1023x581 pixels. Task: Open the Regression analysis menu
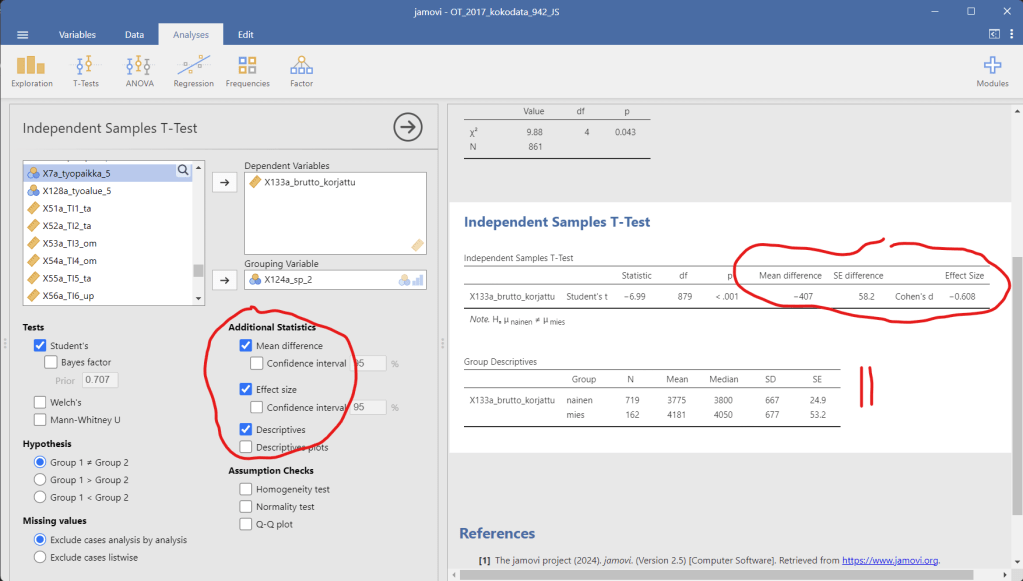[x=193, y=70]
